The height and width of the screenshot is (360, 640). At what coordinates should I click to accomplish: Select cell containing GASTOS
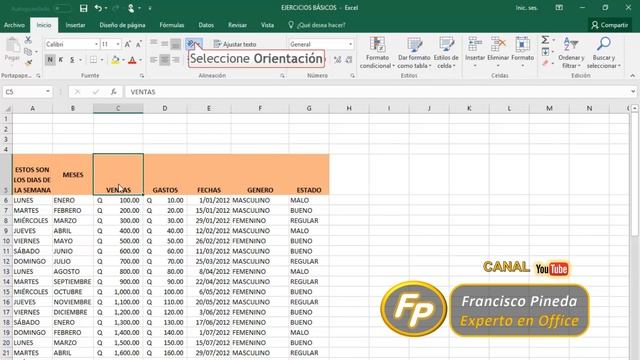click(165, 174)
